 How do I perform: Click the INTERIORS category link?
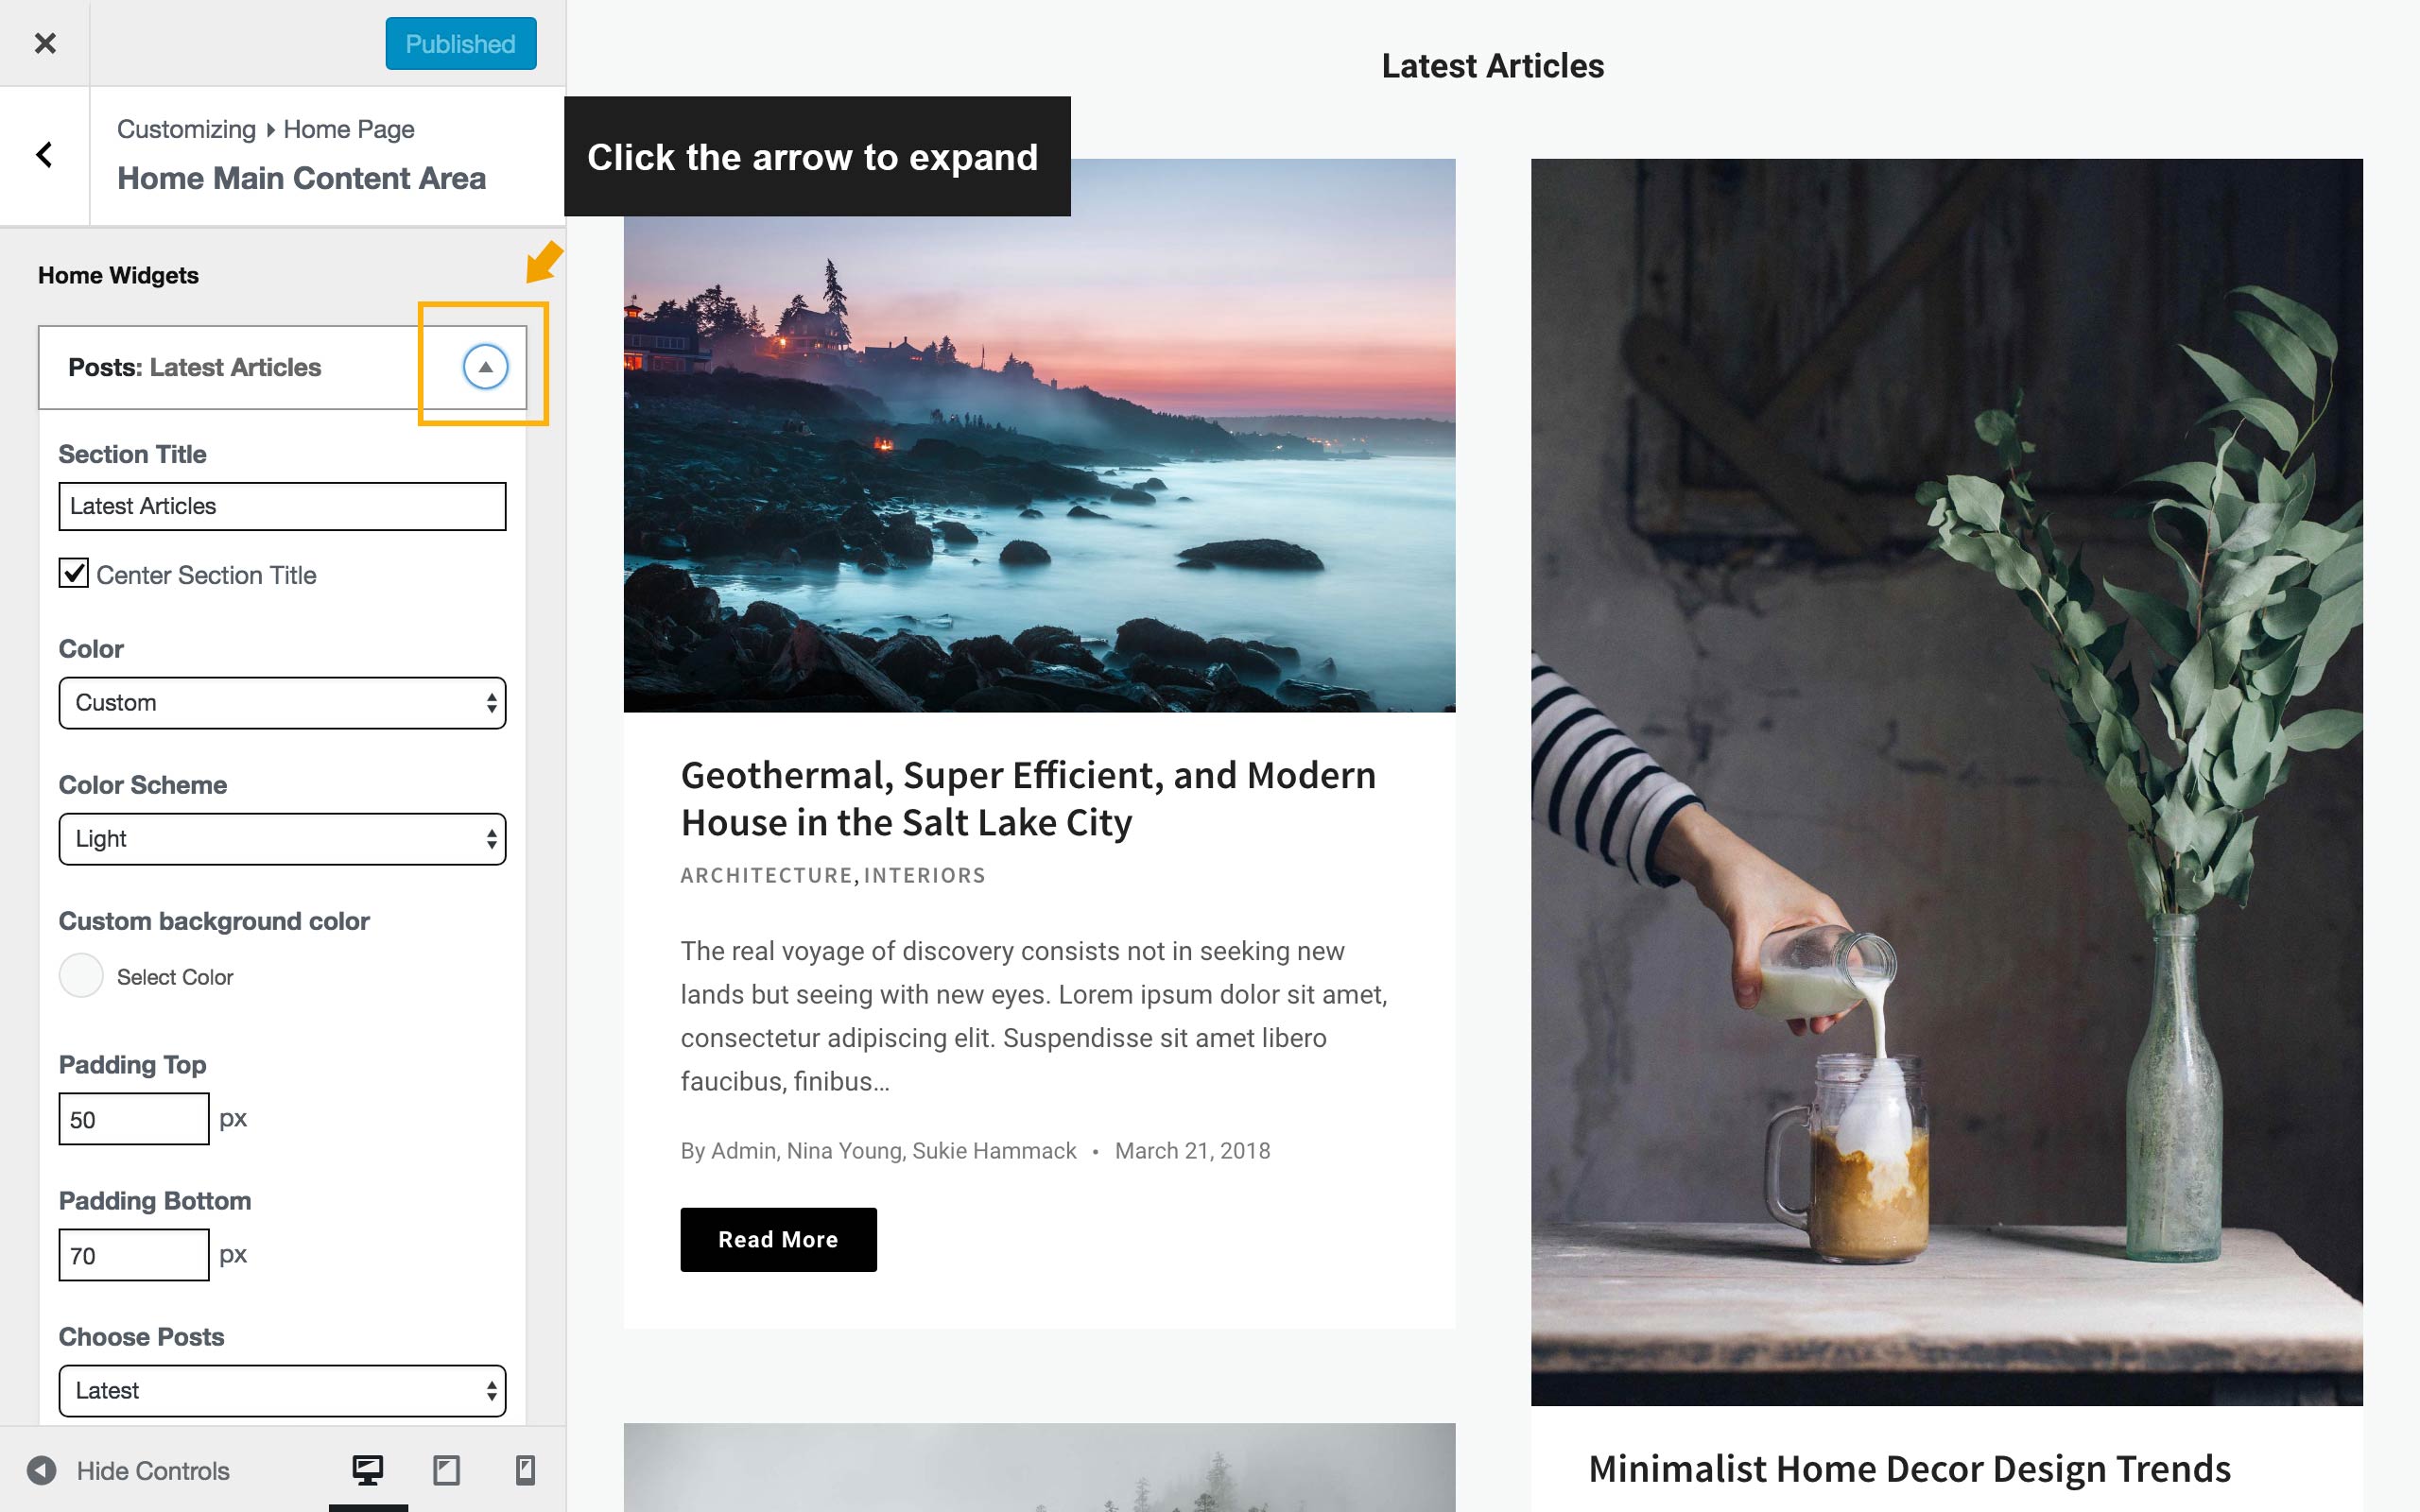pyautogui.click(x=925, y=875)
